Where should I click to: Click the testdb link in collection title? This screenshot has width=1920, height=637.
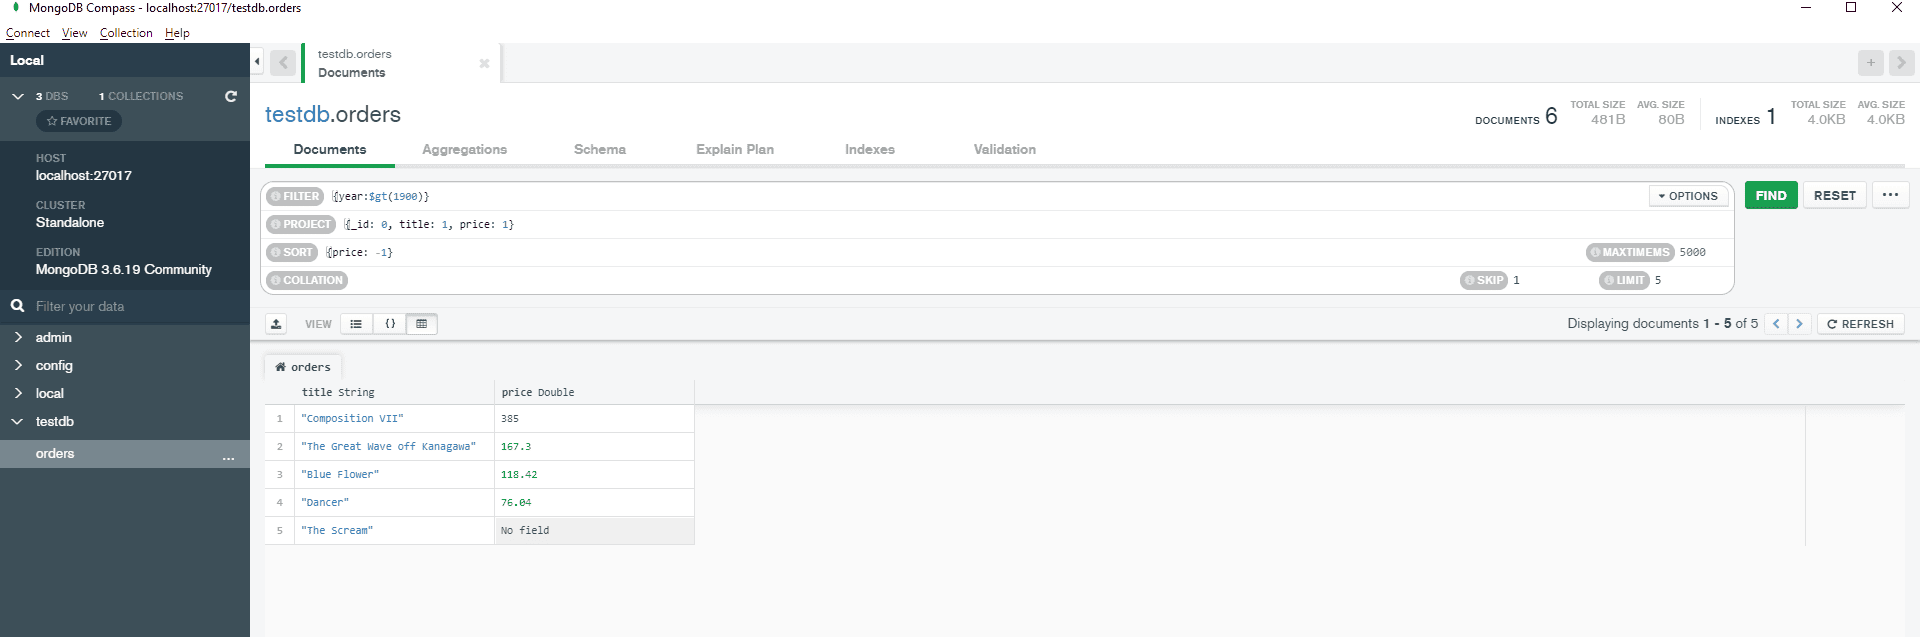click(x=297, y=114)
